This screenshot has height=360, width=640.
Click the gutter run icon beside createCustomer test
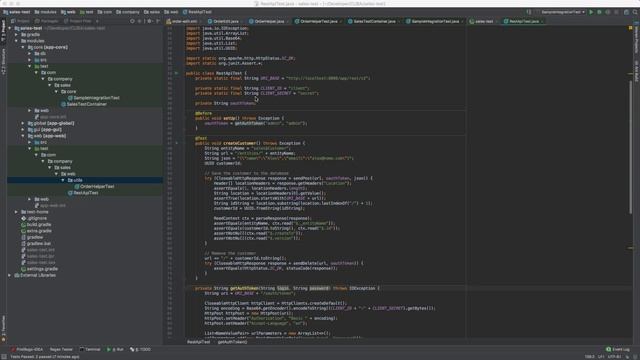(x=176, y=143)
